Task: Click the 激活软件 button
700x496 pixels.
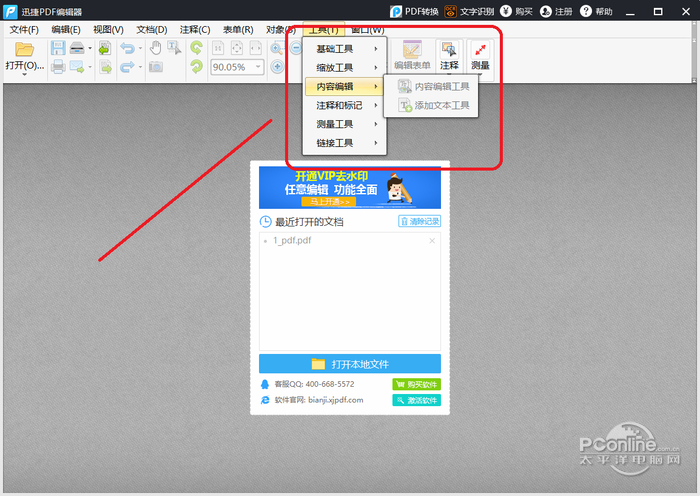Action: 417,400
